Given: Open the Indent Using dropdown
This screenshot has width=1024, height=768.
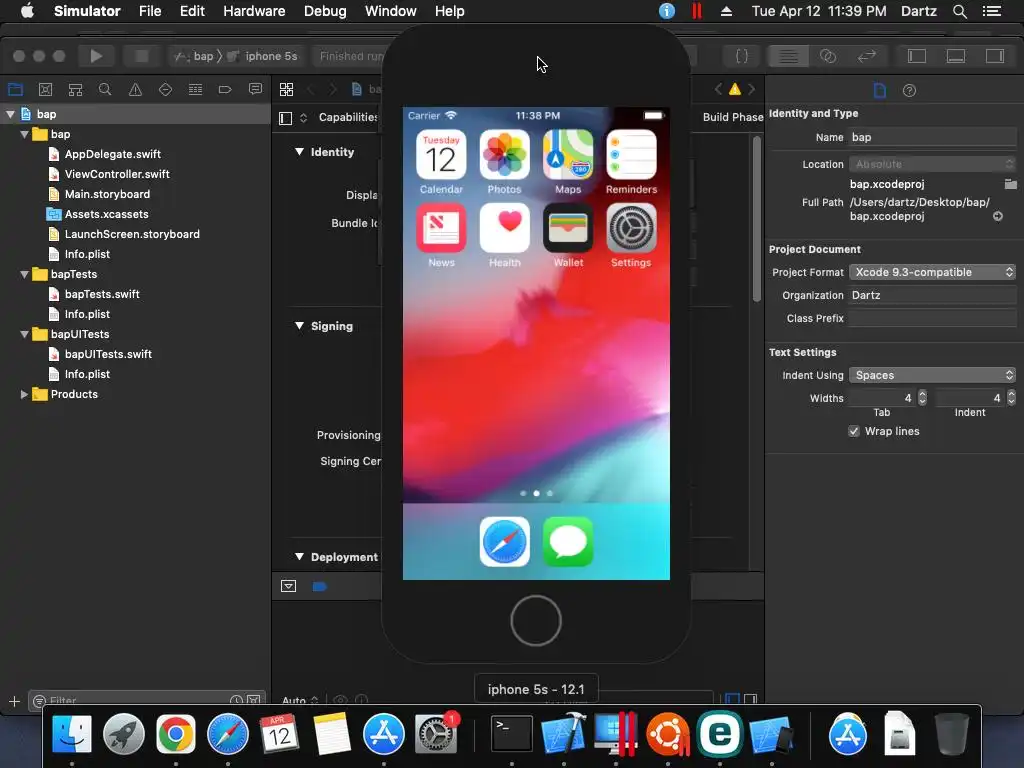Looking at the screenshot, I should [x=933, y=375].
